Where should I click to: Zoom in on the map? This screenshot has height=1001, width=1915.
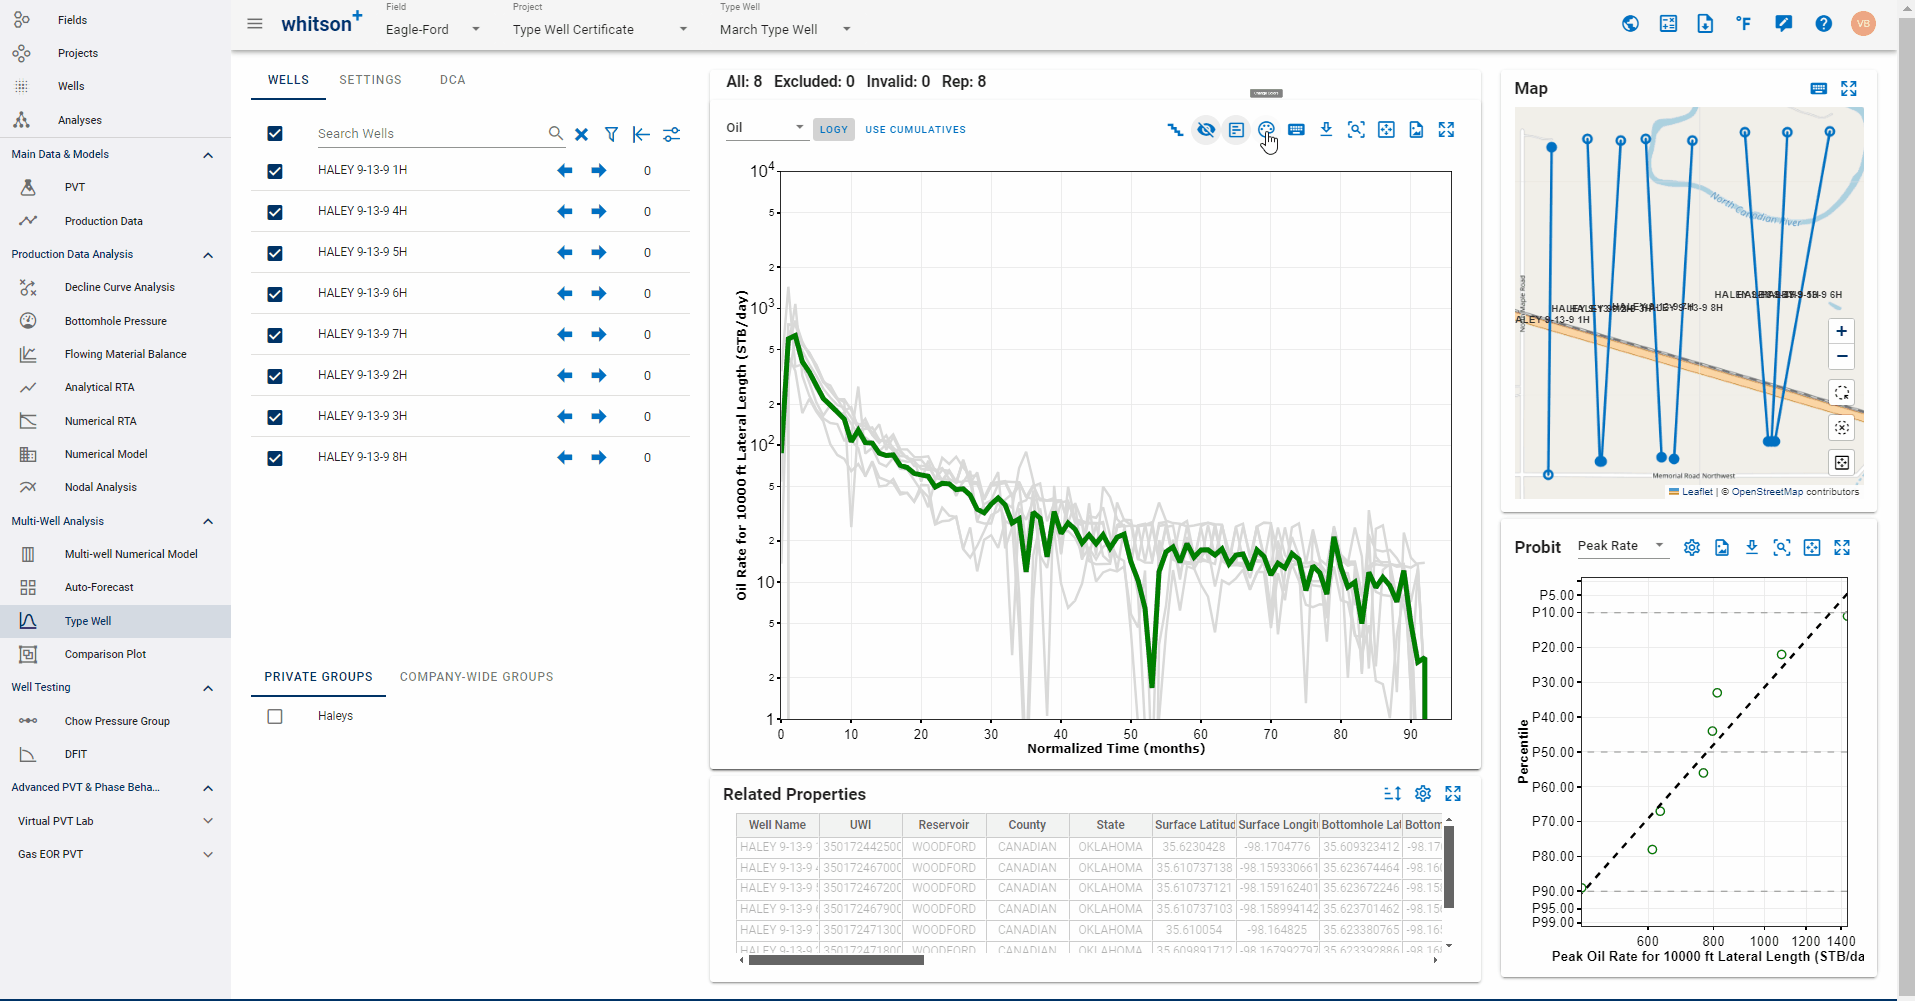(x=1841, y=331)
